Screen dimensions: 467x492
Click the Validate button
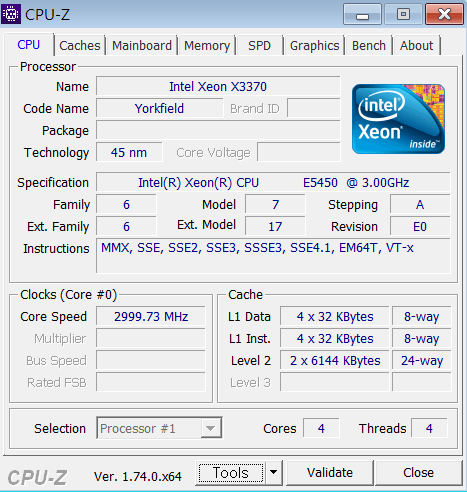(330, 473)
